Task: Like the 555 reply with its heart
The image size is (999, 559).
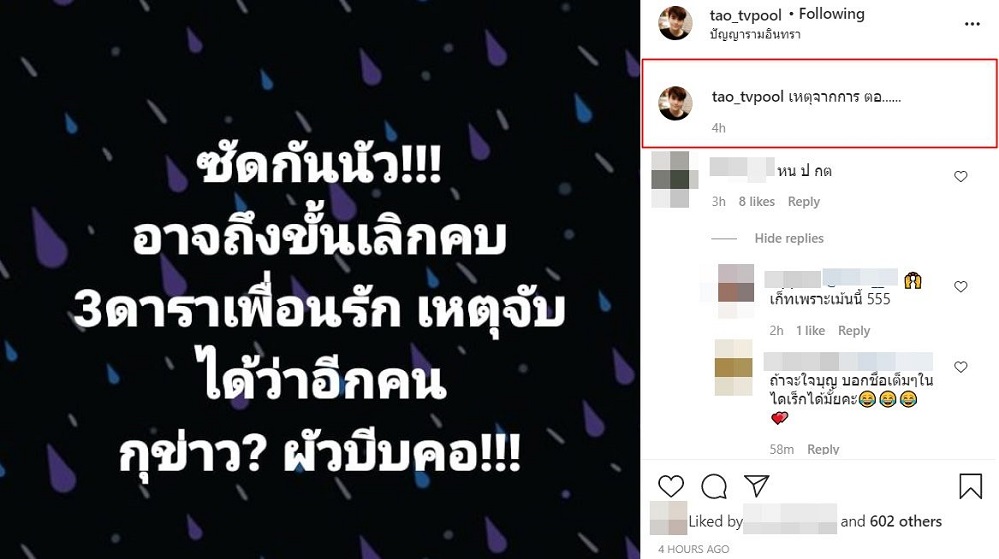Action: (961, 287)
